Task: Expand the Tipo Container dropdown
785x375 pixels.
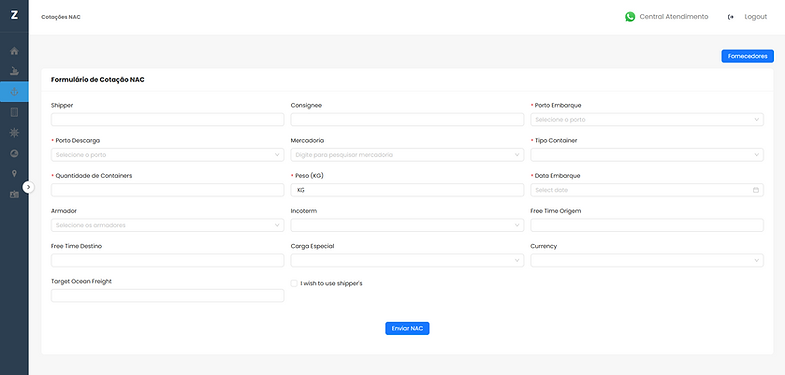Action: [647, 155]
